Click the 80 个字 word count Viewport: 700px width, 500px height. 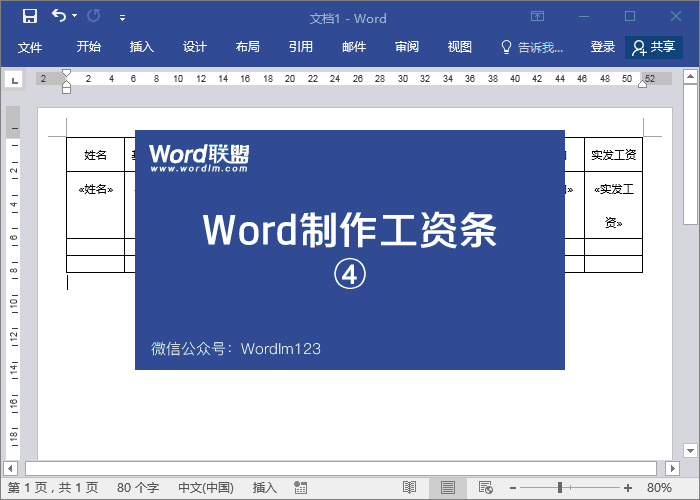click(138, 488)
